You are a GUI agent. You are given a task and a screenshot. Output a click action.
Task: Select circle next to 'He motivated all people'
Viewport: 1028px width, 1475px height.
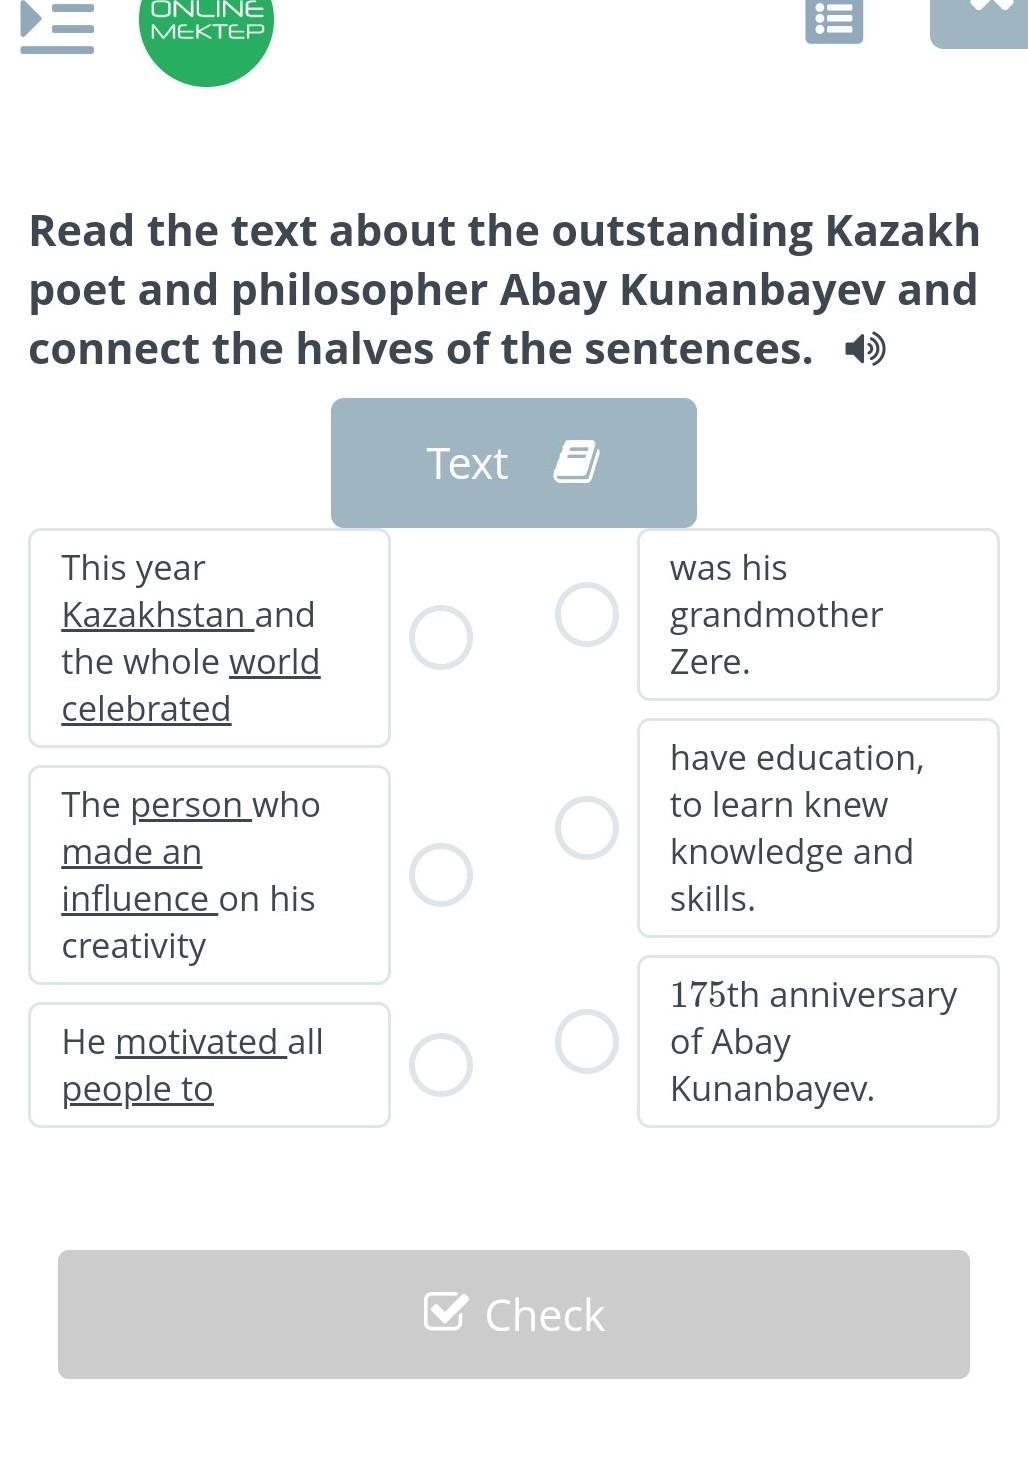[x=441, y=1065]
